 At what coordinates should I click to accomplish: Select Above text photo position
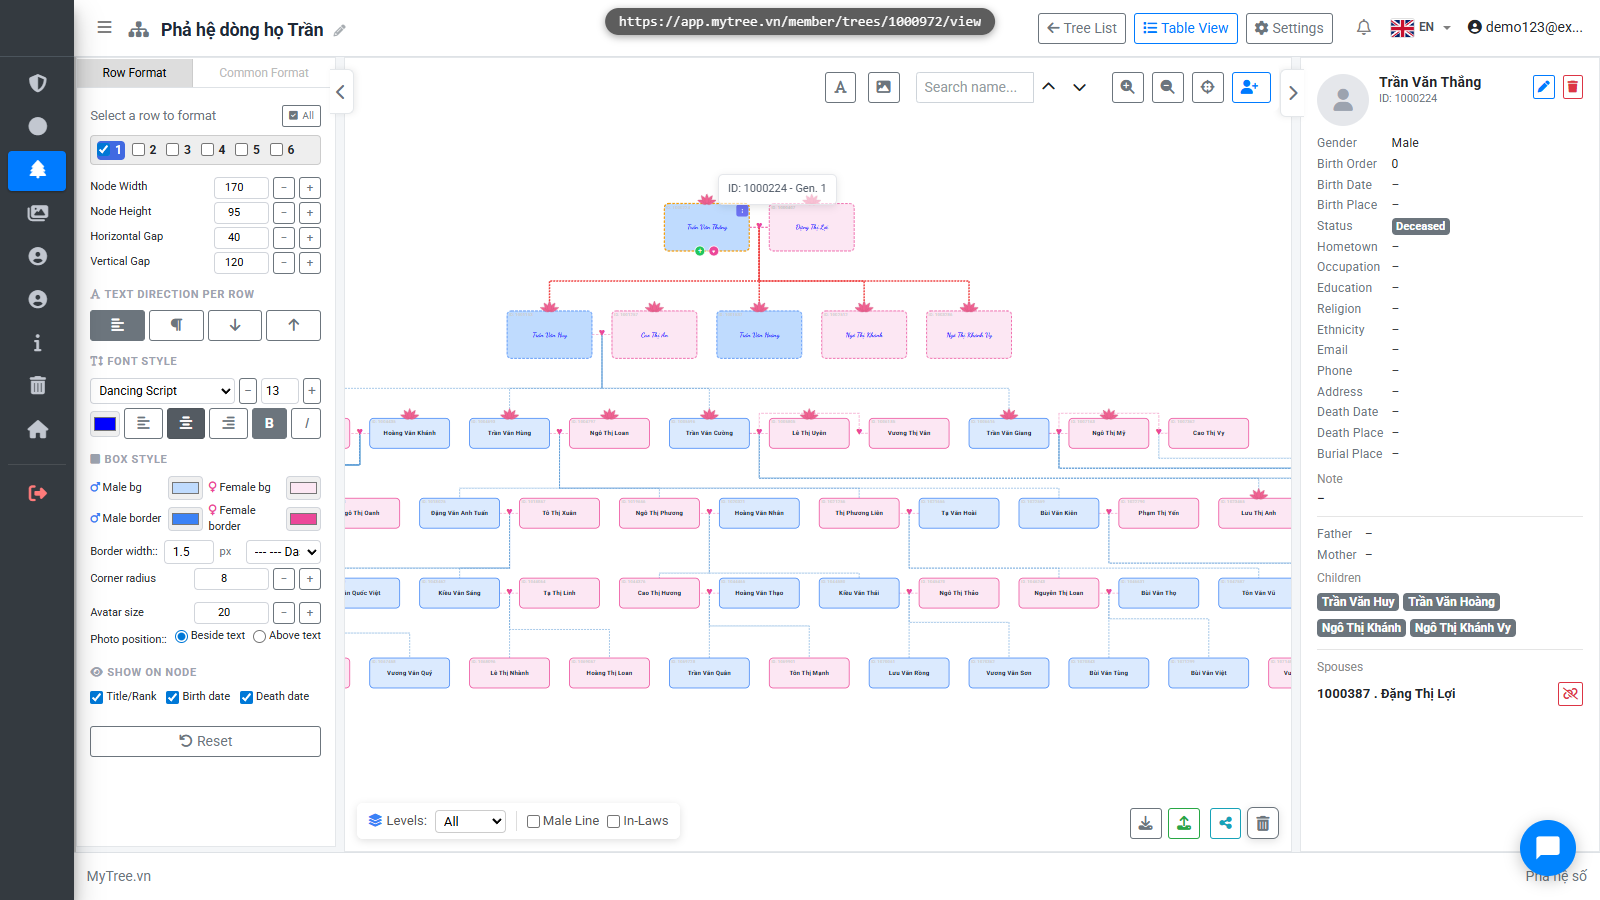coord(260,636)
